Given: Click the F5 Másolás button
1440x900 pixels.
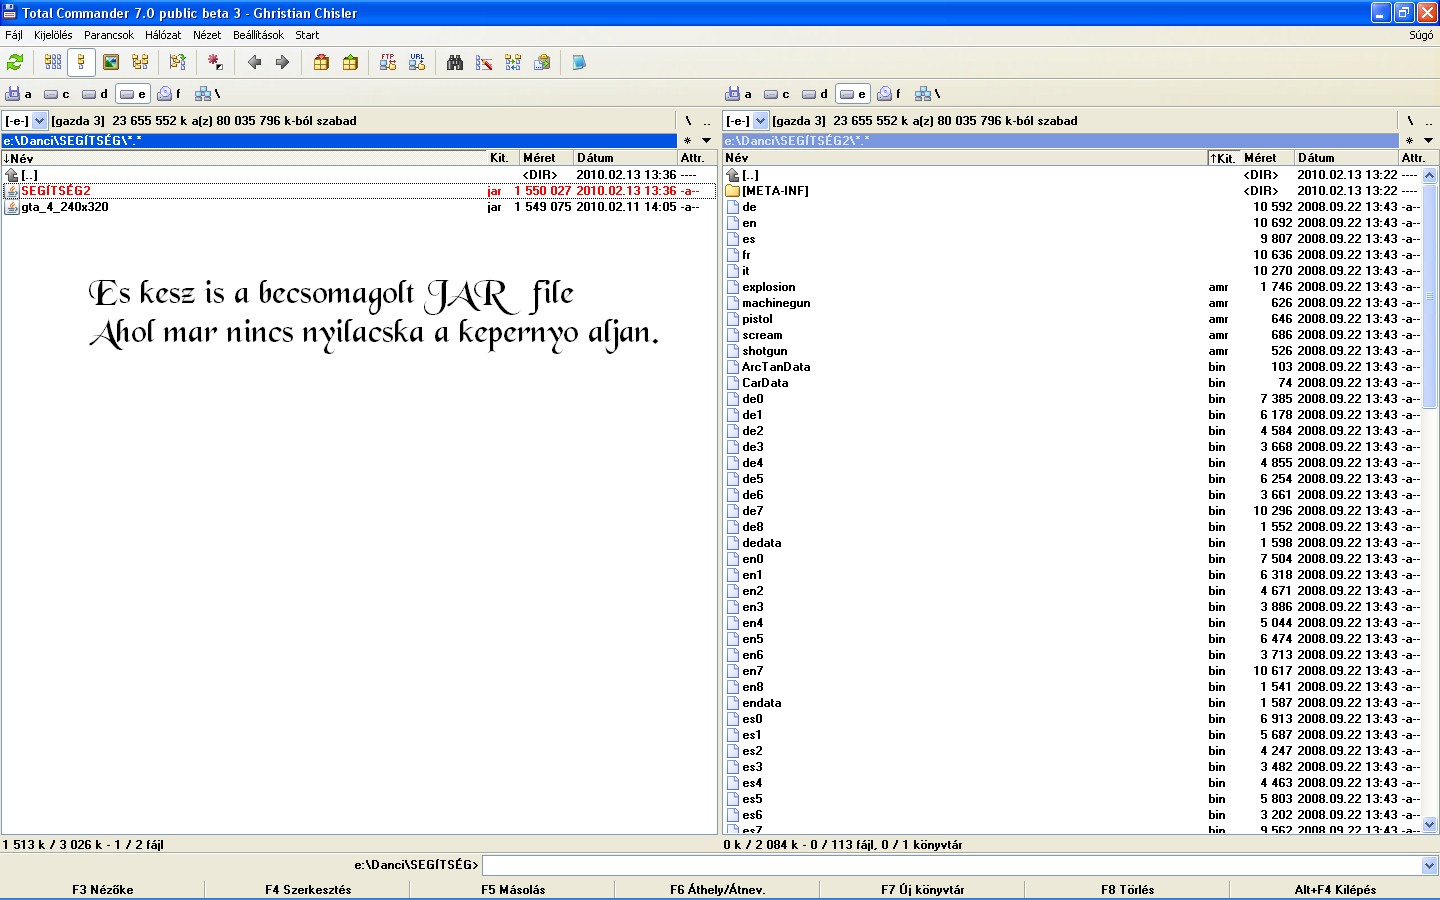Looking at the screenshot, I should coord(513,890).
